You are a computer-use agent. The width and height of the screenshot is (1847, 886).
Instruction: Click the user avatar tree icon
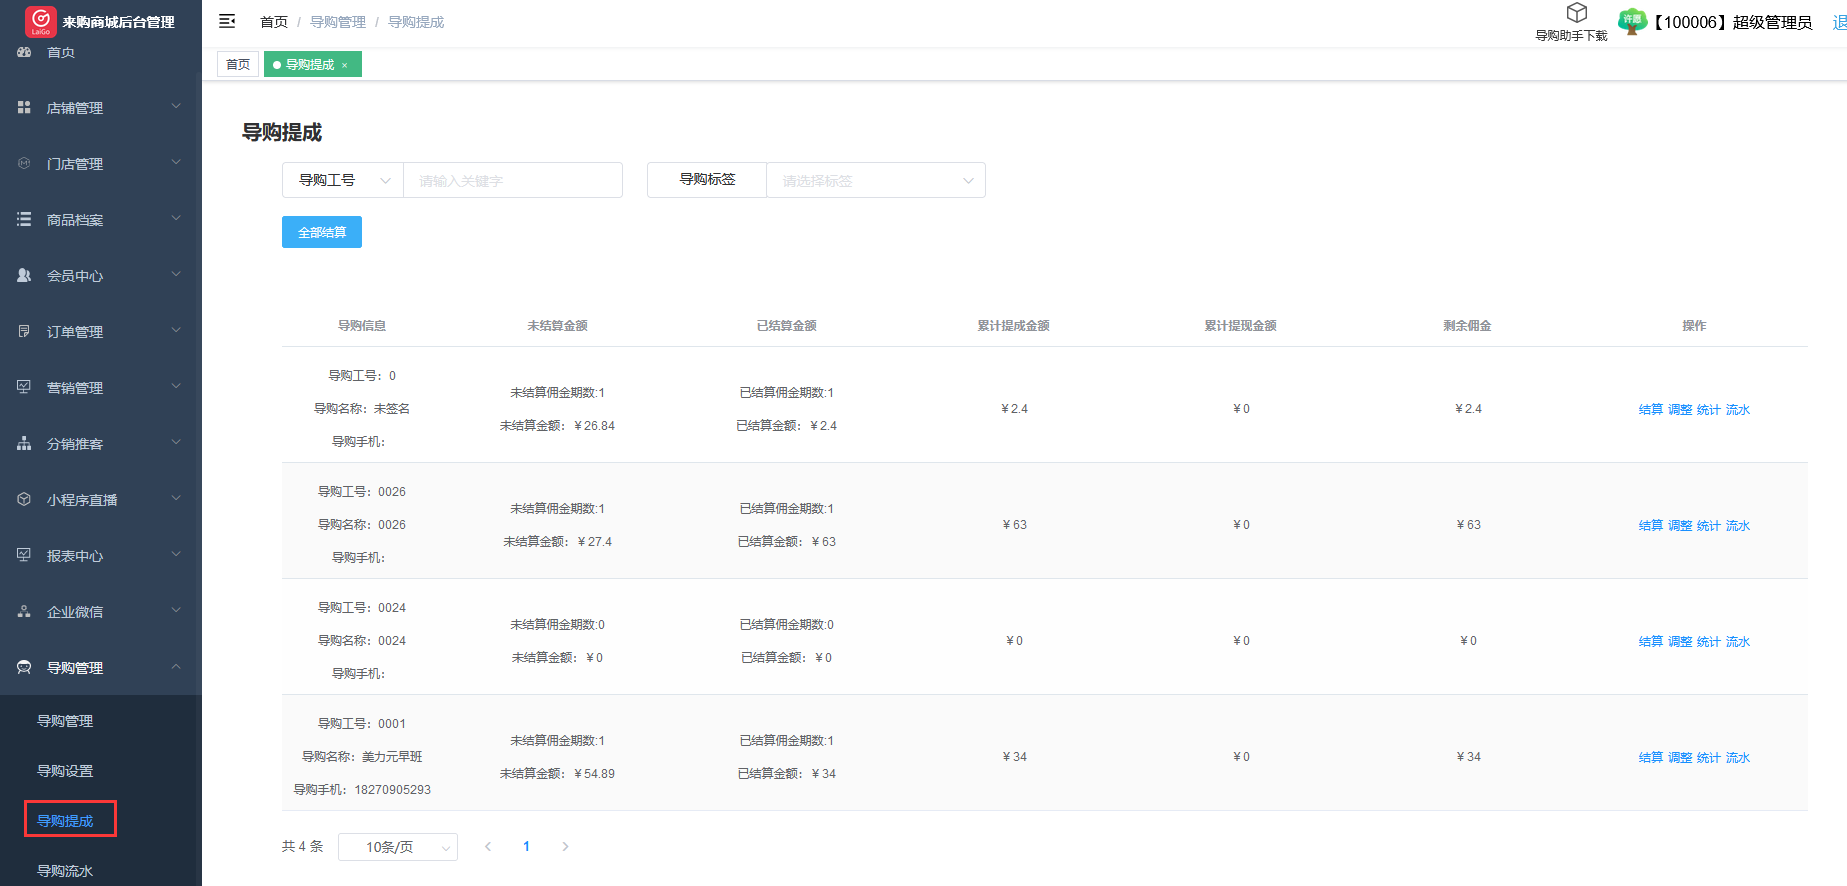[1632, 21]
